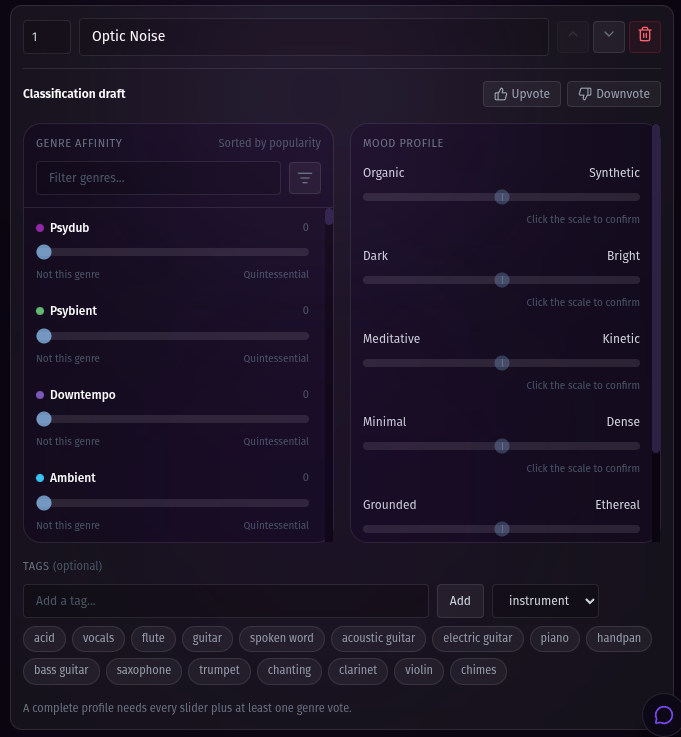681x737 pixels.
Task: Move track up with chevron arrow
Action: [x=572, y=37]
